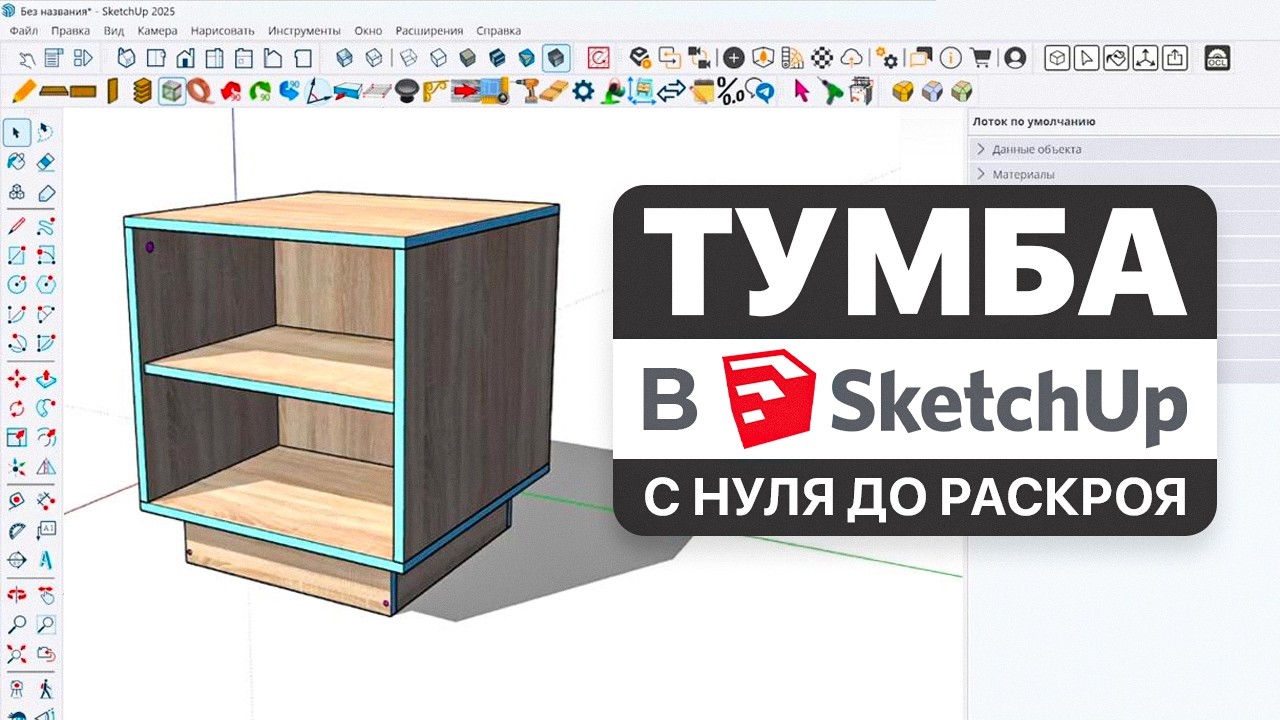1280x720 pixels.
Task: Click the percent 0.0 icon
Action: tap(731, 92)
